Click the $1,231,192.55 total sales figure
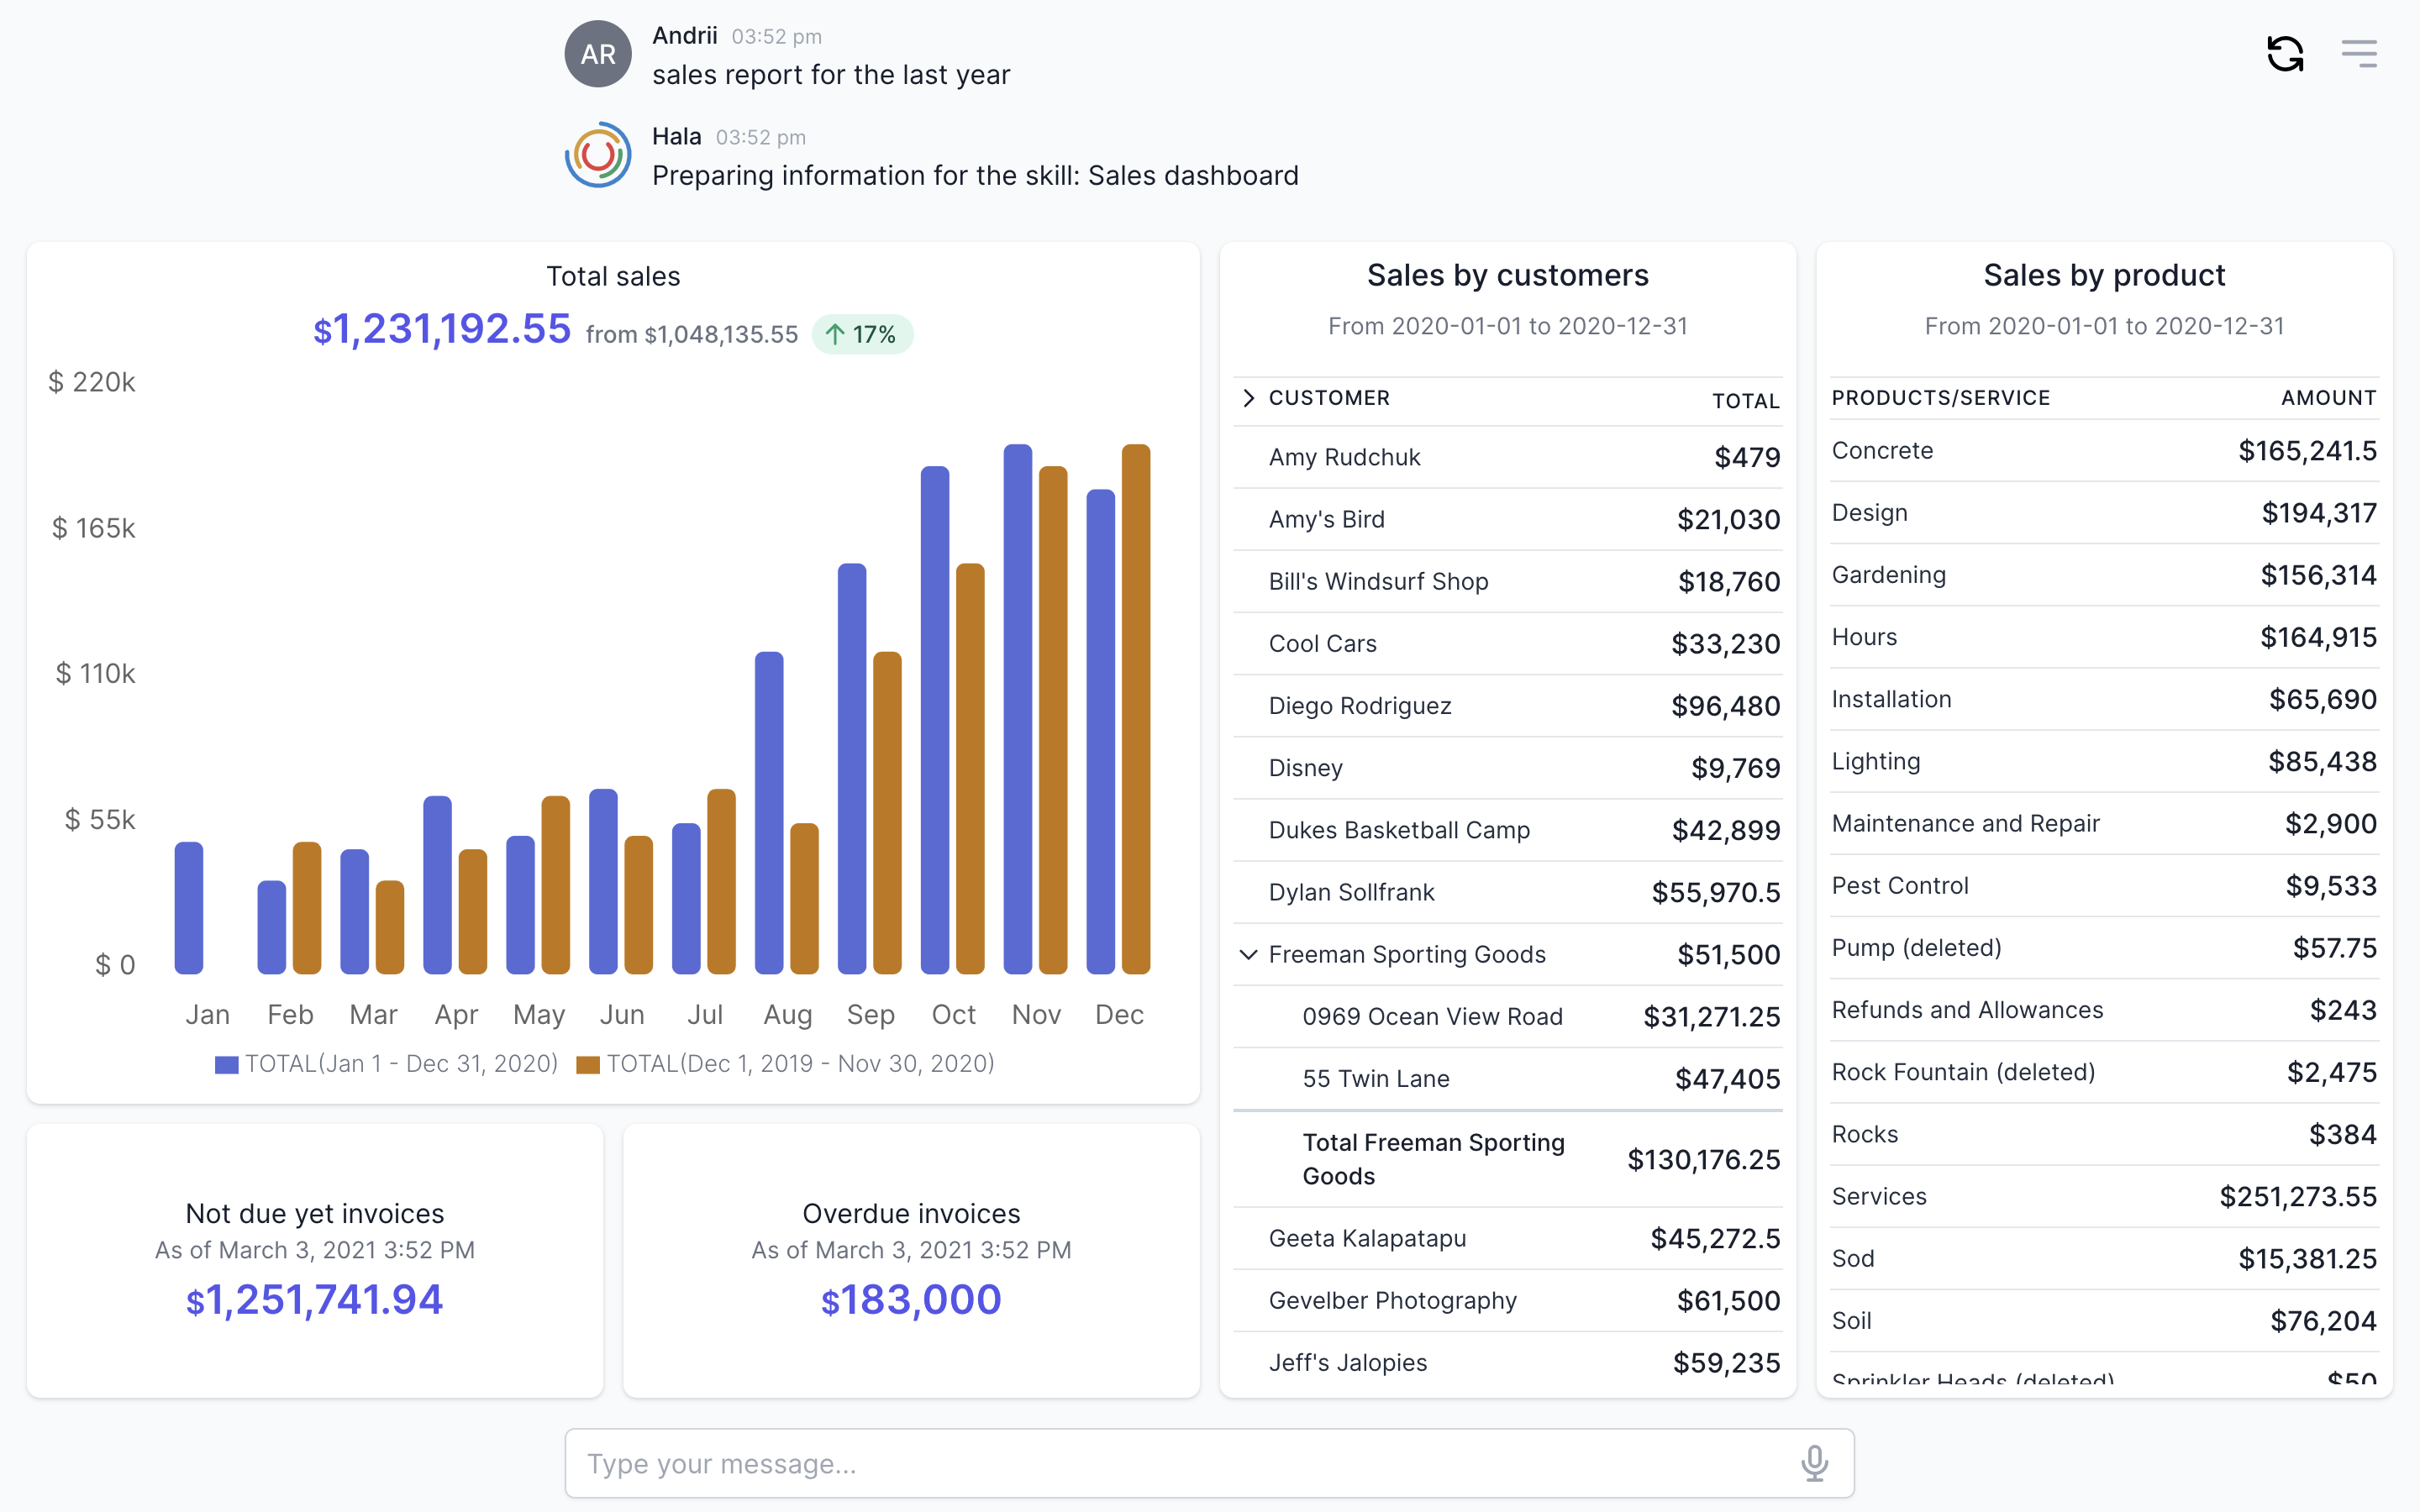2420x1512 pixels. (442, 329)
